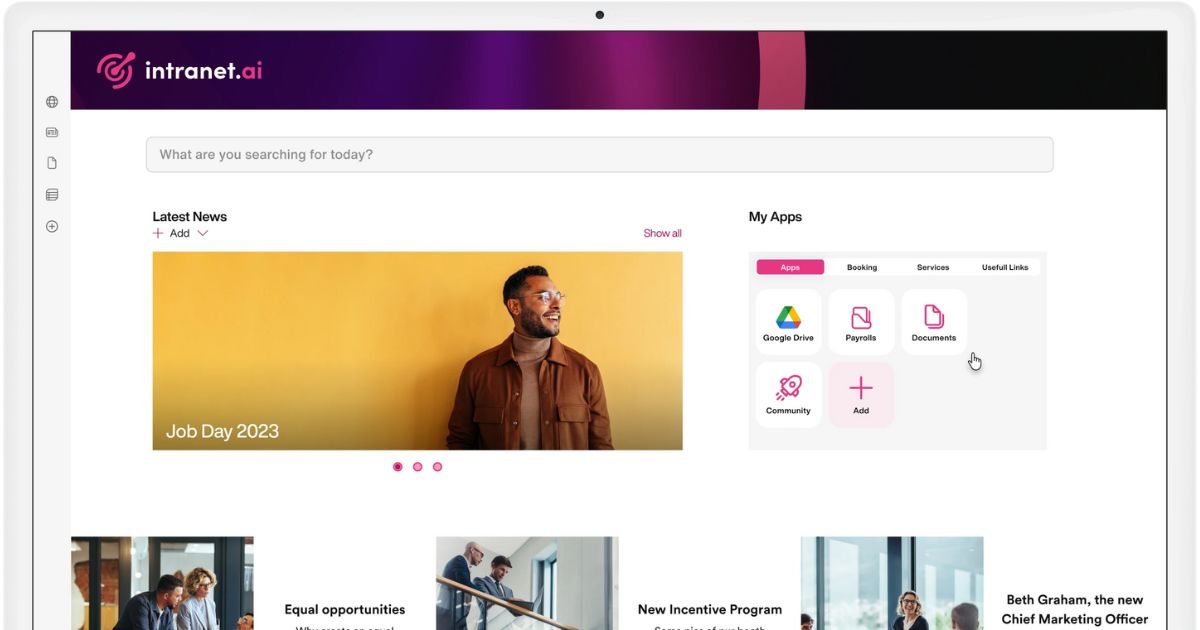Jump to the third news carousel dot
This screenshot has width=1200, height=630.
pyautogui.click(x=437, y=467)
